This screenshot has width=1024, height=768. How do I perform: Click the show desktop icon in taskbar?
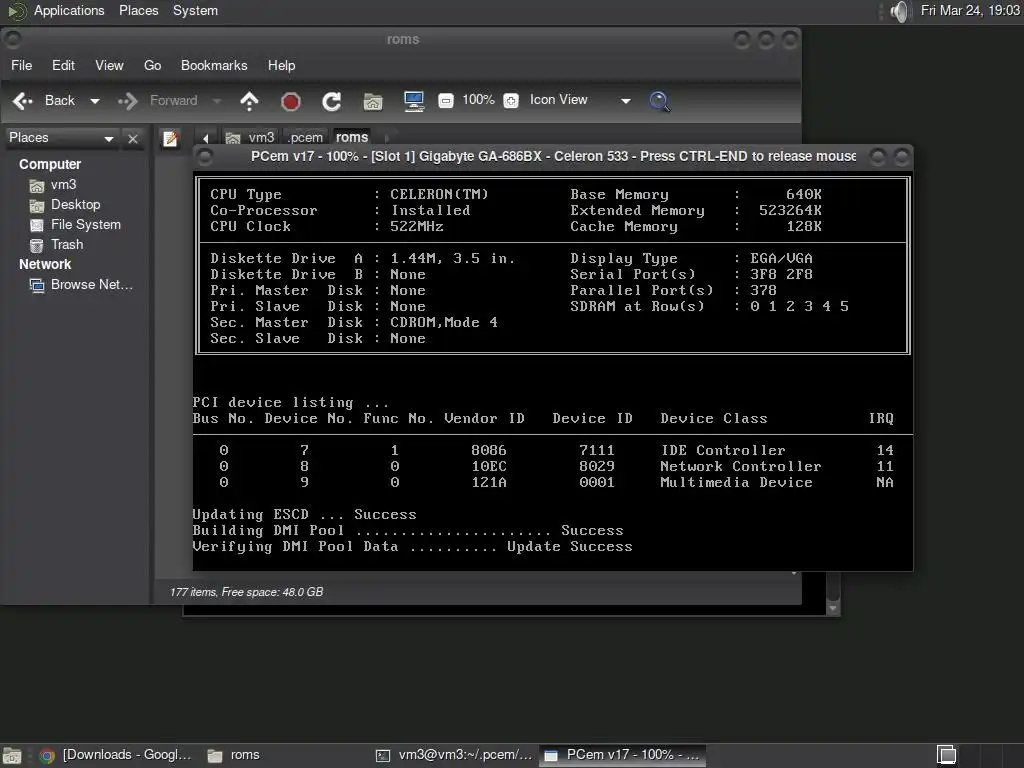tap(12, 756)
